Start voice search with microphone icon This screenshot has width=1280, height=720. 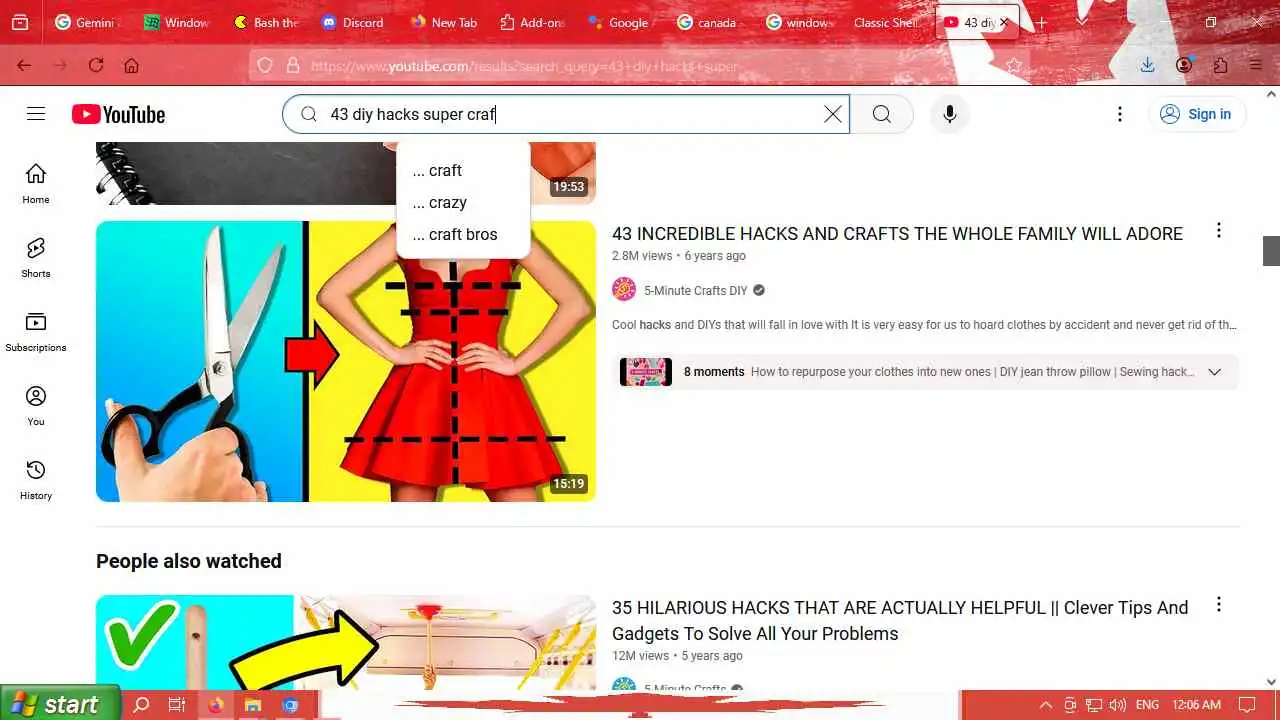click(950, 114)
